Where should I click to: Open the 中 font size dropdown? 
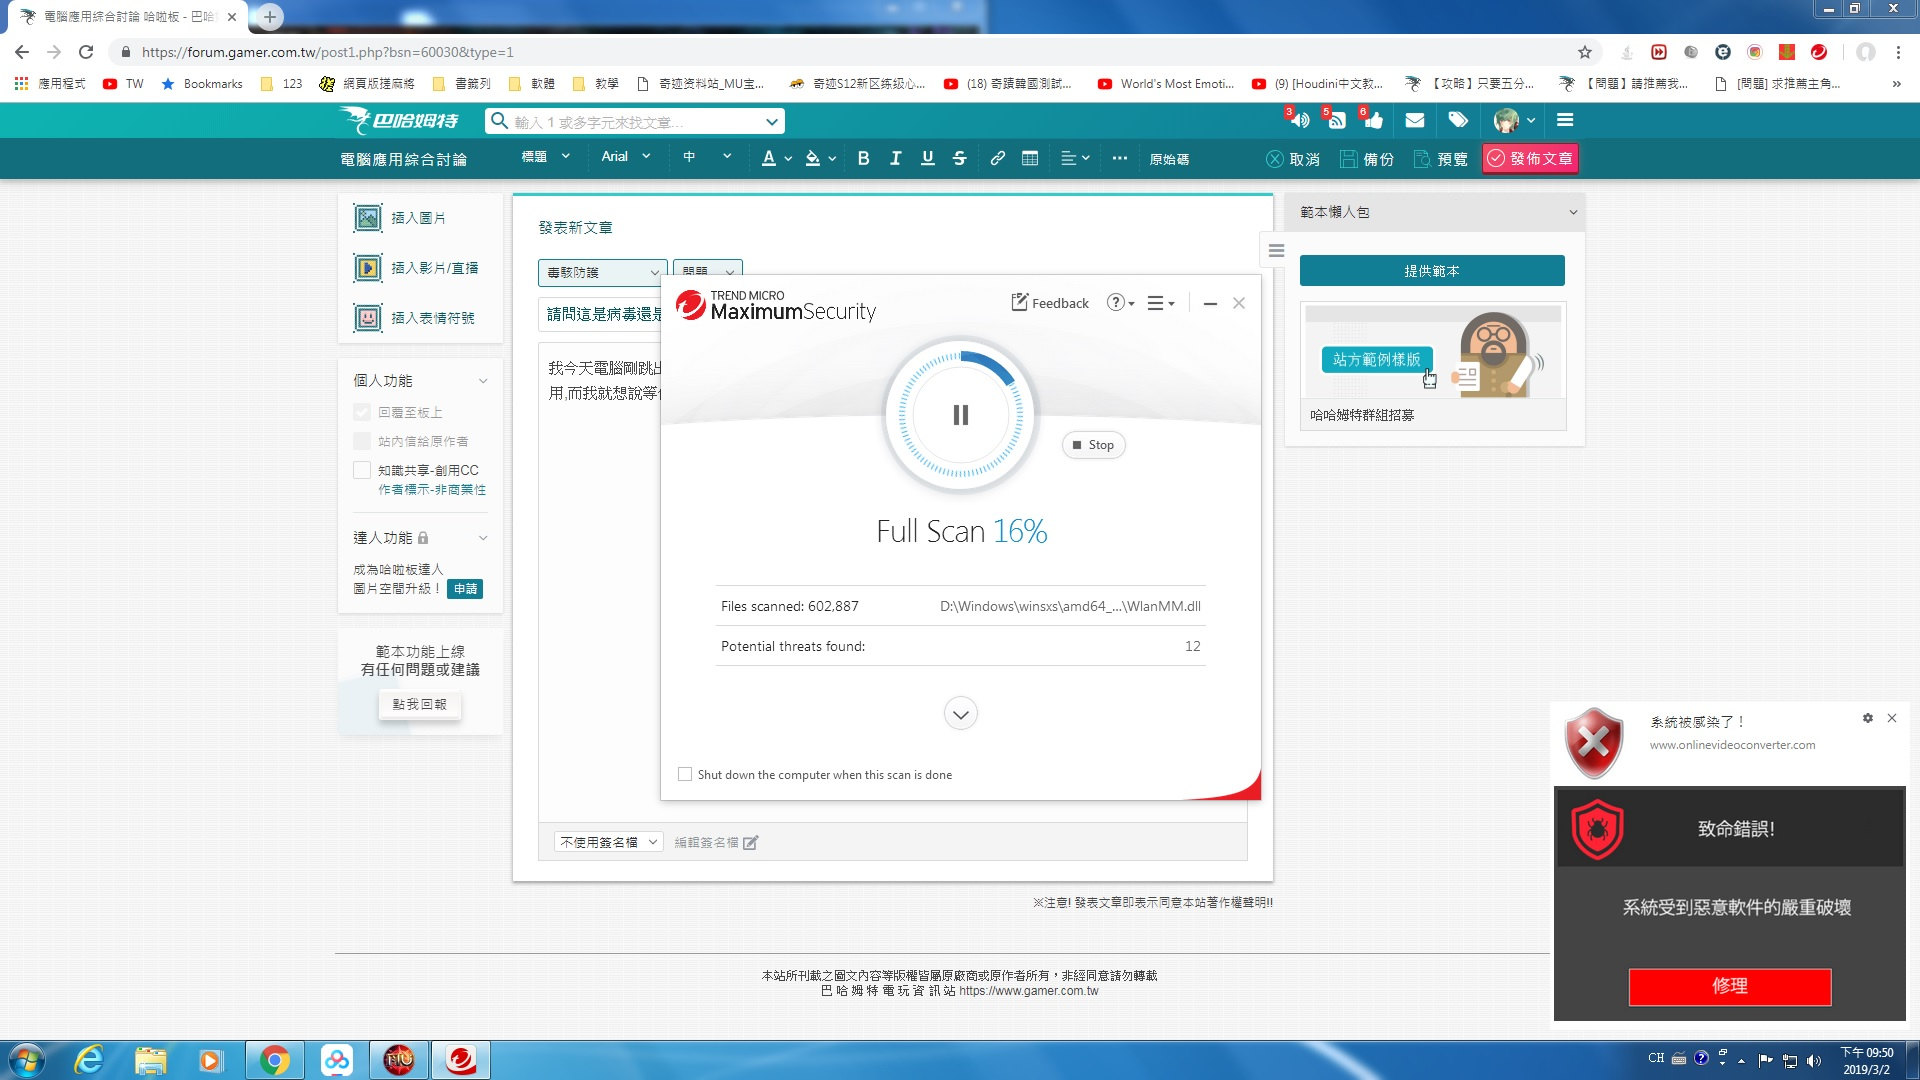coord(706,157)
